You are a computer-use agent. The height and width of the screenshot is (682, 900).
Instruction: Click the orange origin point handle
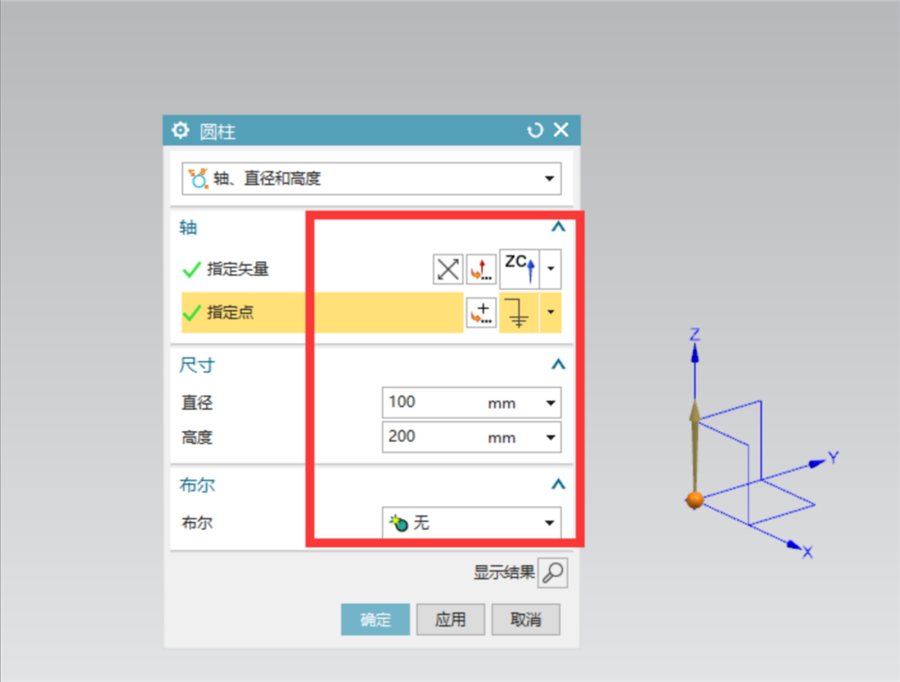tap(695, 500)
